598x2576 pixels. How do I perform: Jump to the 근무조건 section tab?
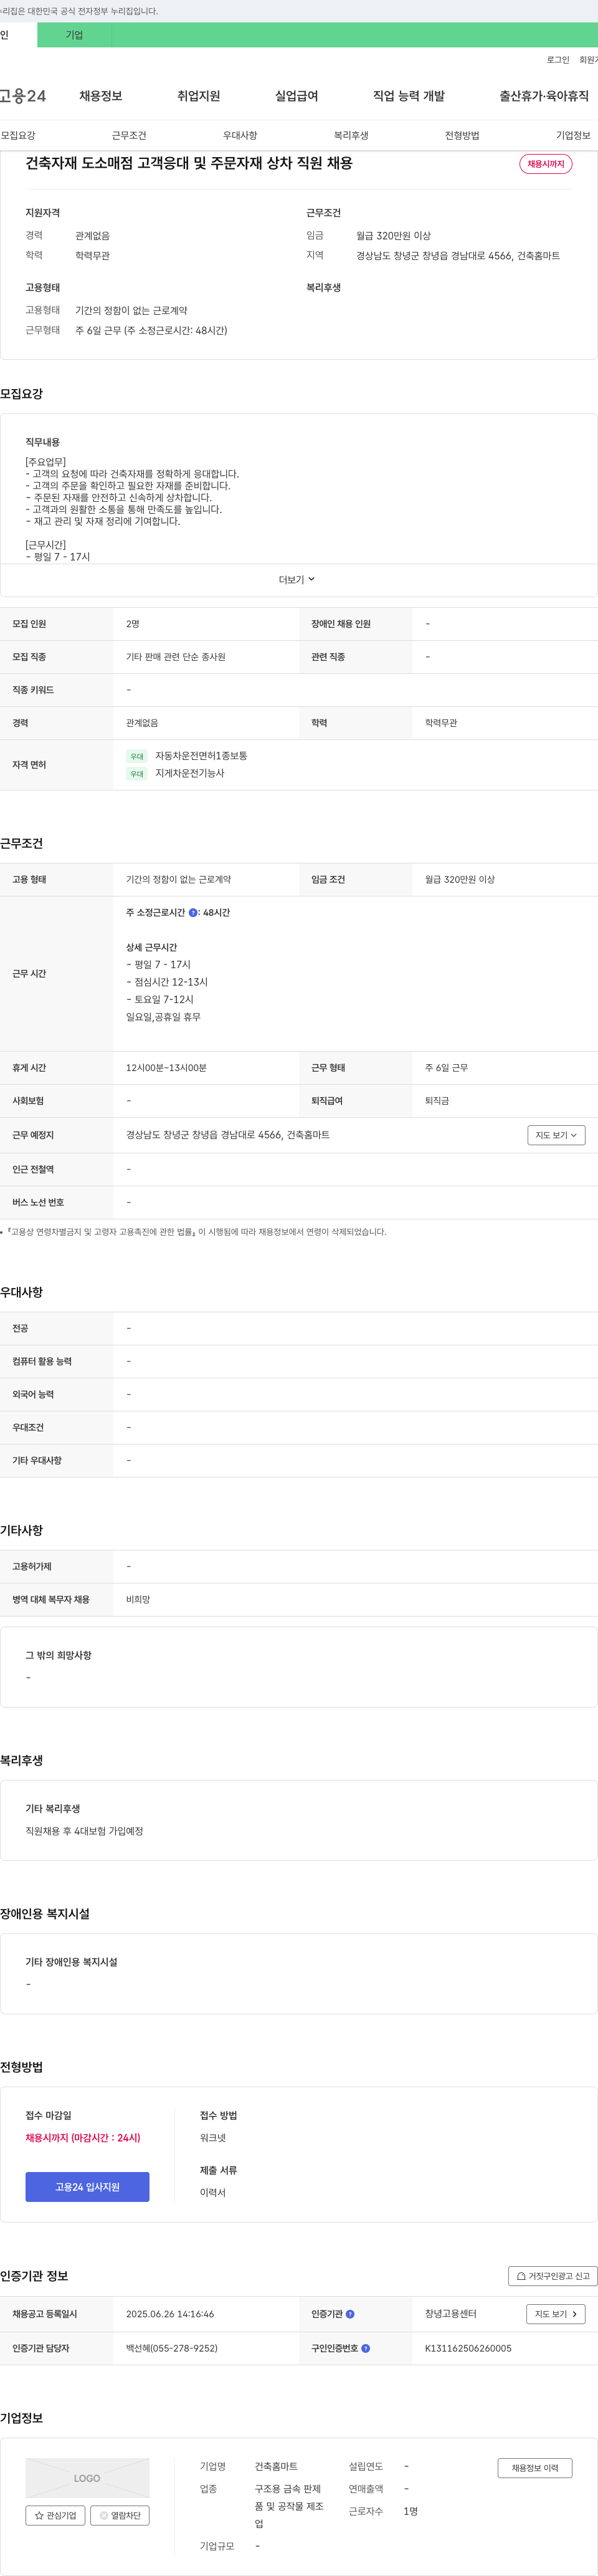[x=129, y=135]
